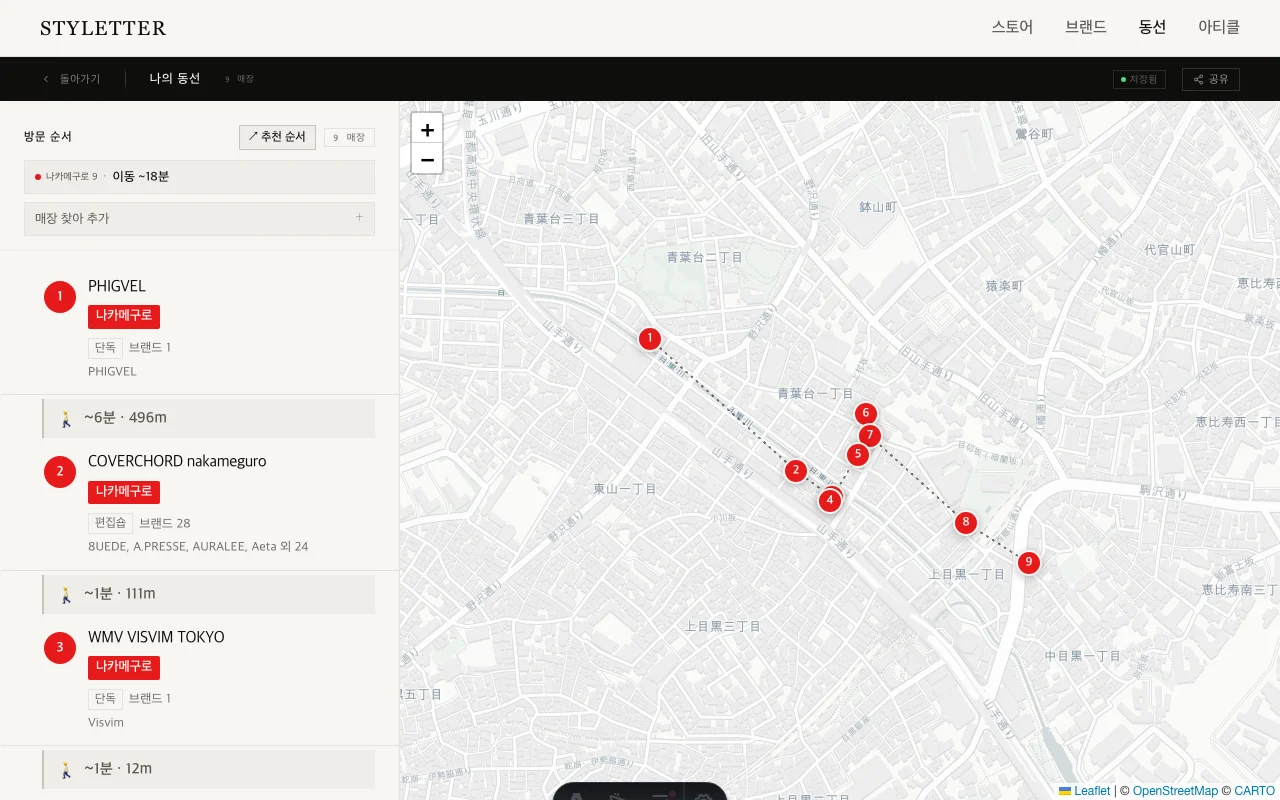
Task: Click map marker number 2
Action: click(x=796, y=471)
